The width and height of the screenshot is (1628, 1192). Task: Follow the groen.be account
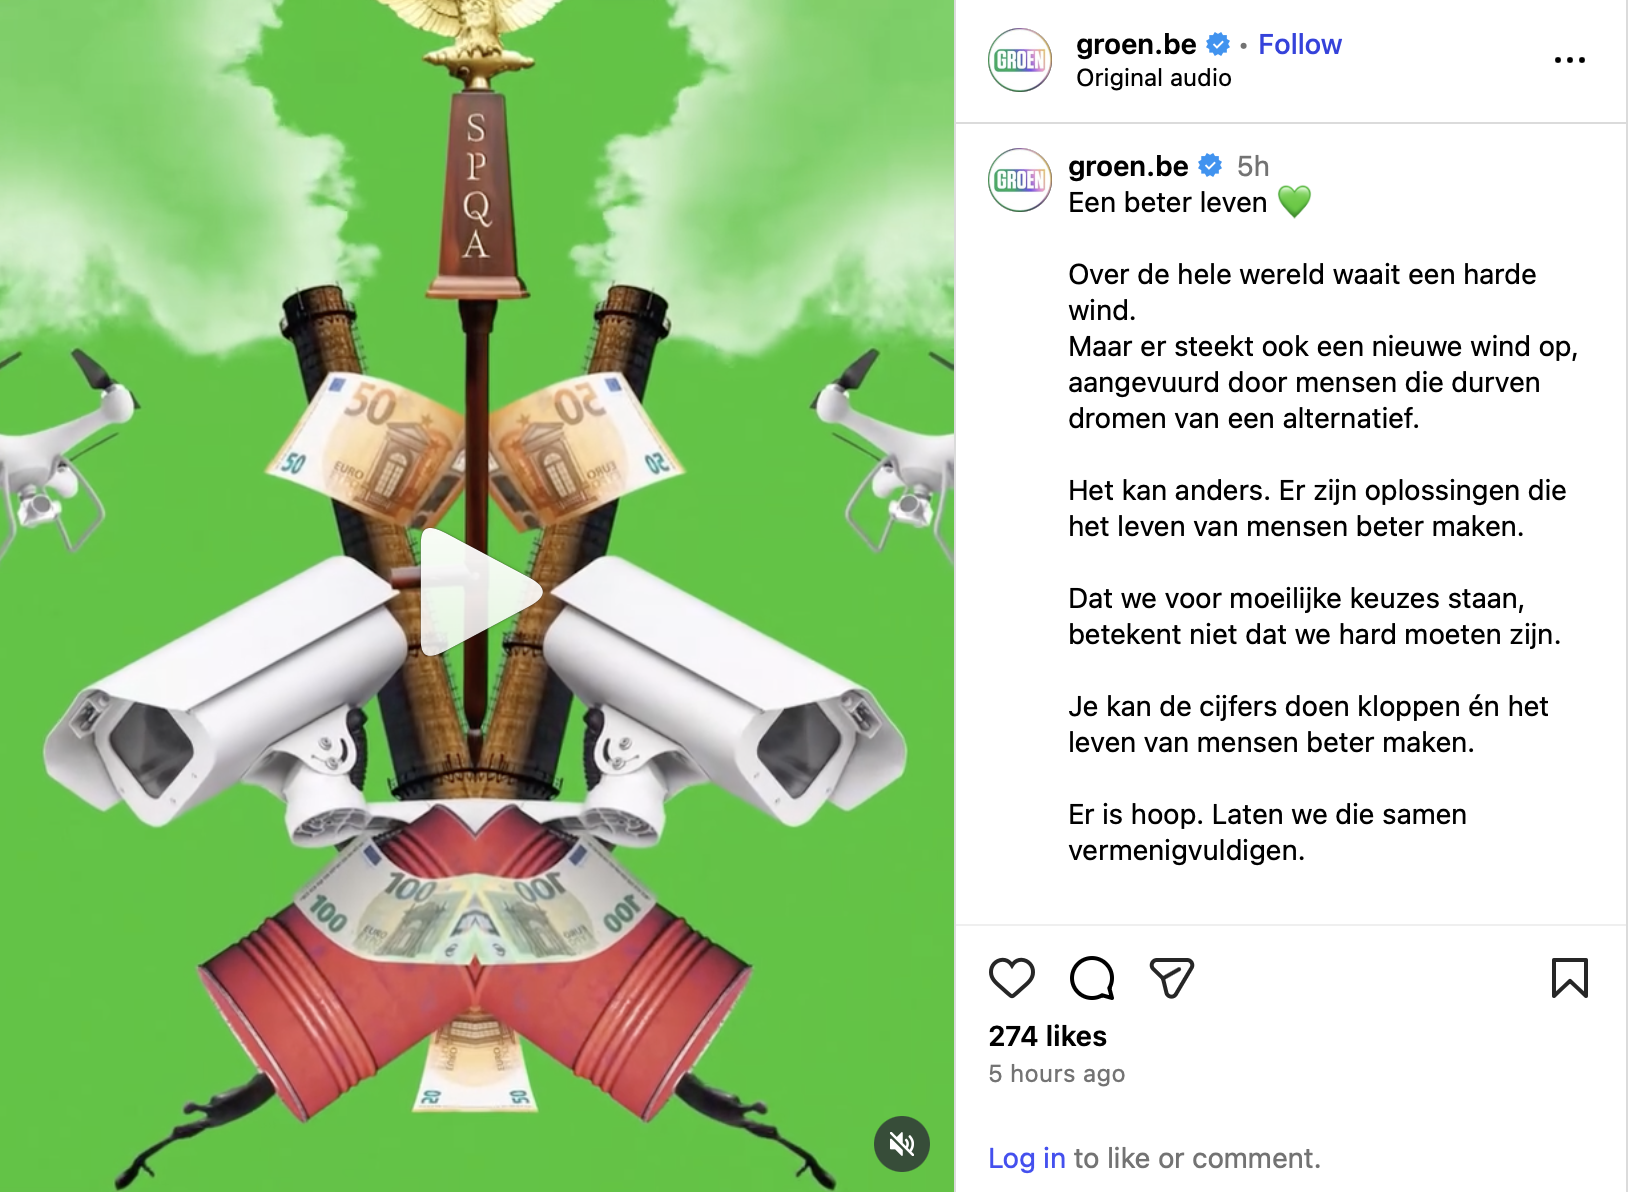(1299, 44)
